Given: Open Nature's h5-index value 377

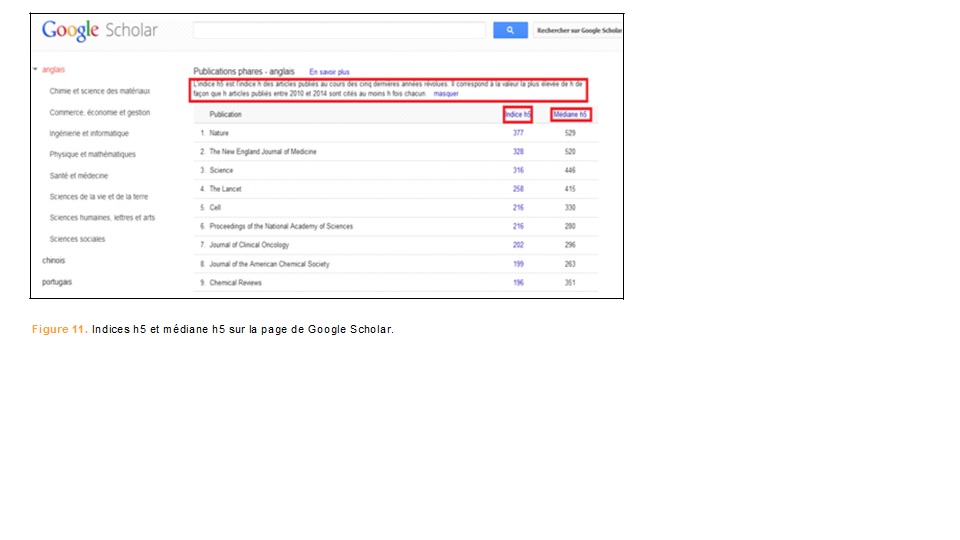Looking at the screenshot, I should point(518,133).
